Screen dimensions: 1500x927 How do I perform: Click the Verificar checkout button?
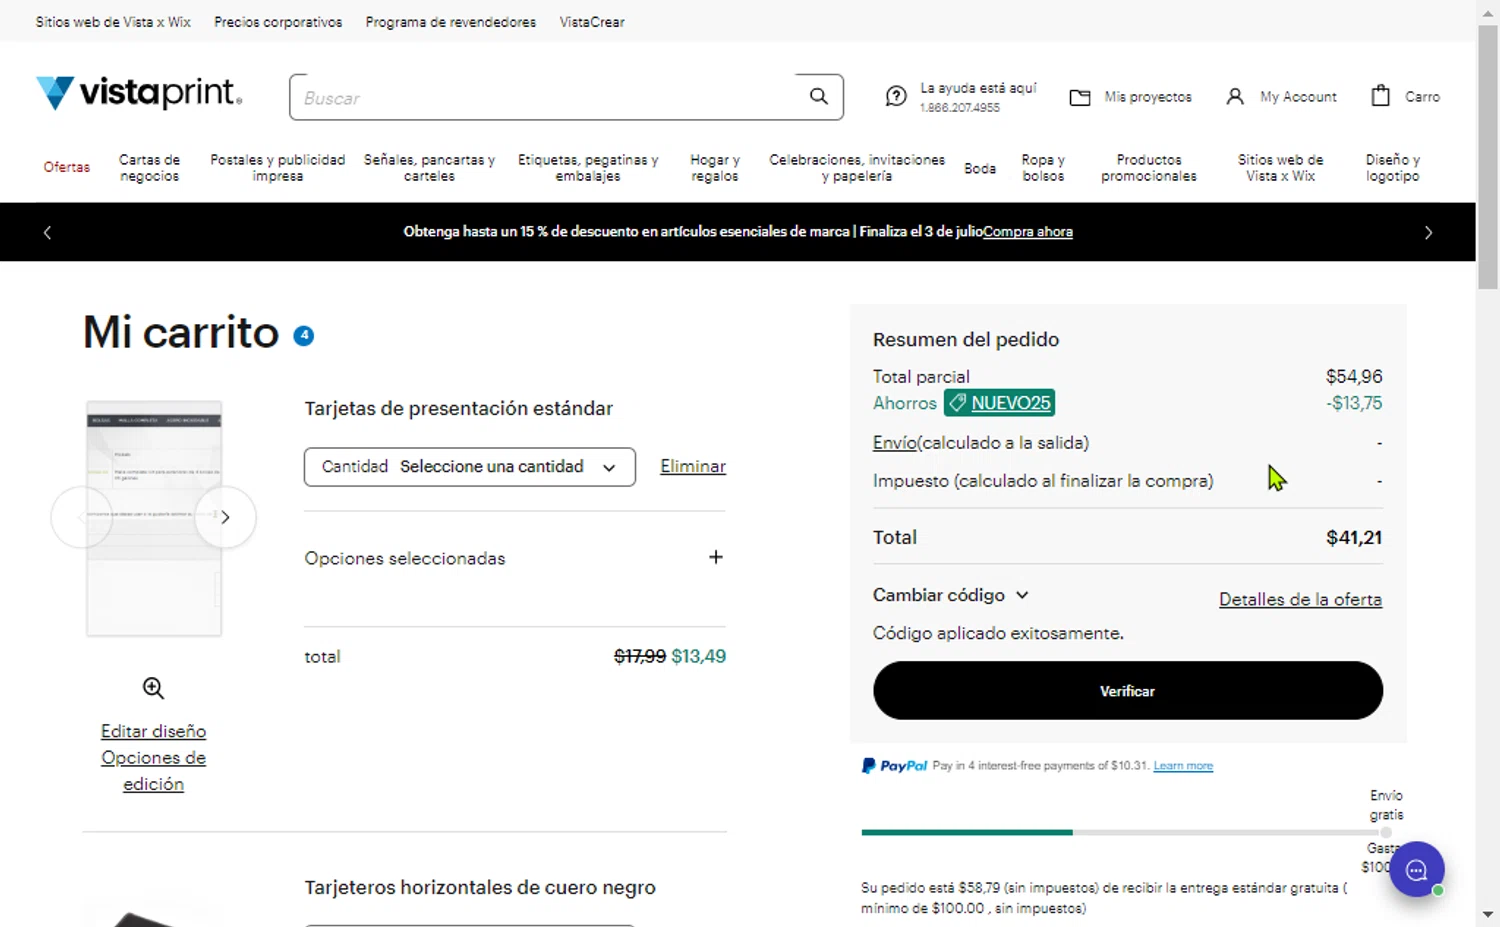pyautogui.click(x=1128, y=690)
